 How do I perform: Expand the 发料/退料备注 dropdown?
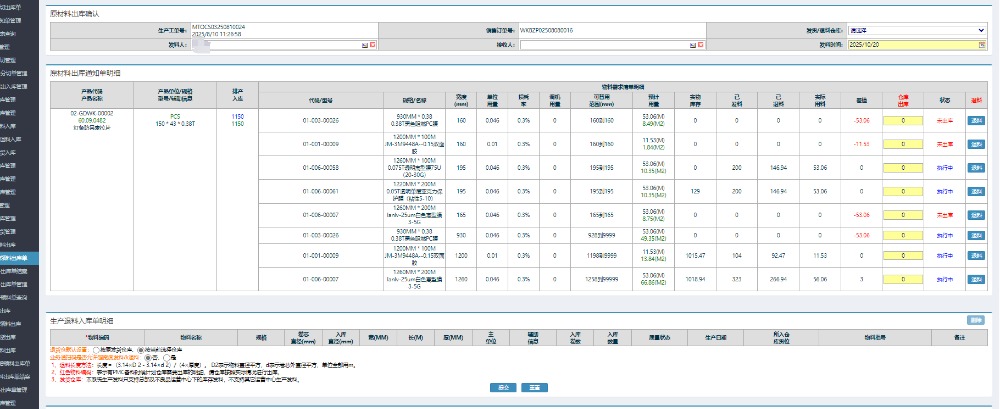click(x=915, y=30)
